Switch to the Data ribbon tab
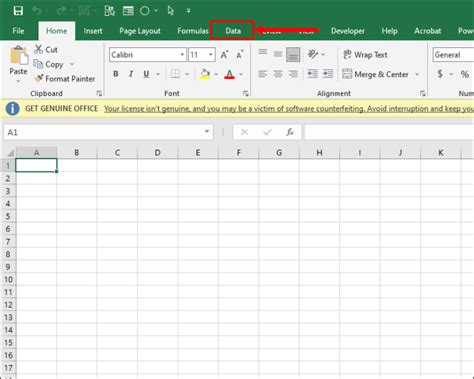The image size is (474, 379). pos(233,31)
